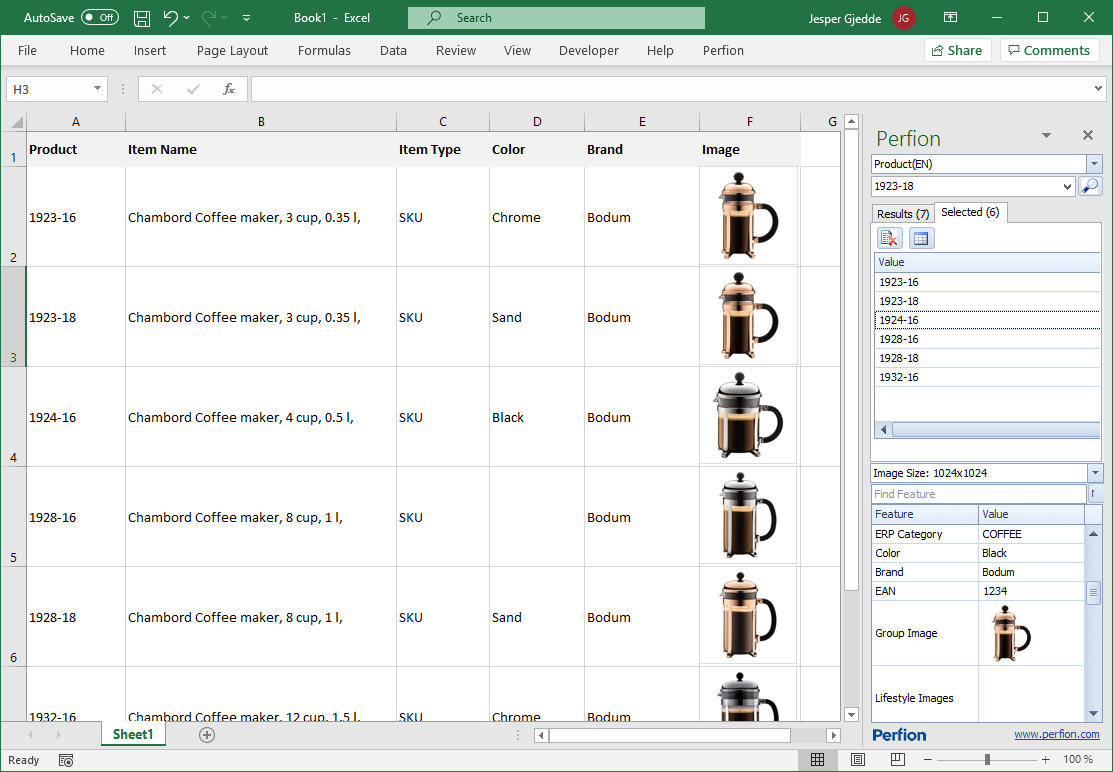
Task: Click the macro recording icon in status bar
Action: [65, 760]
